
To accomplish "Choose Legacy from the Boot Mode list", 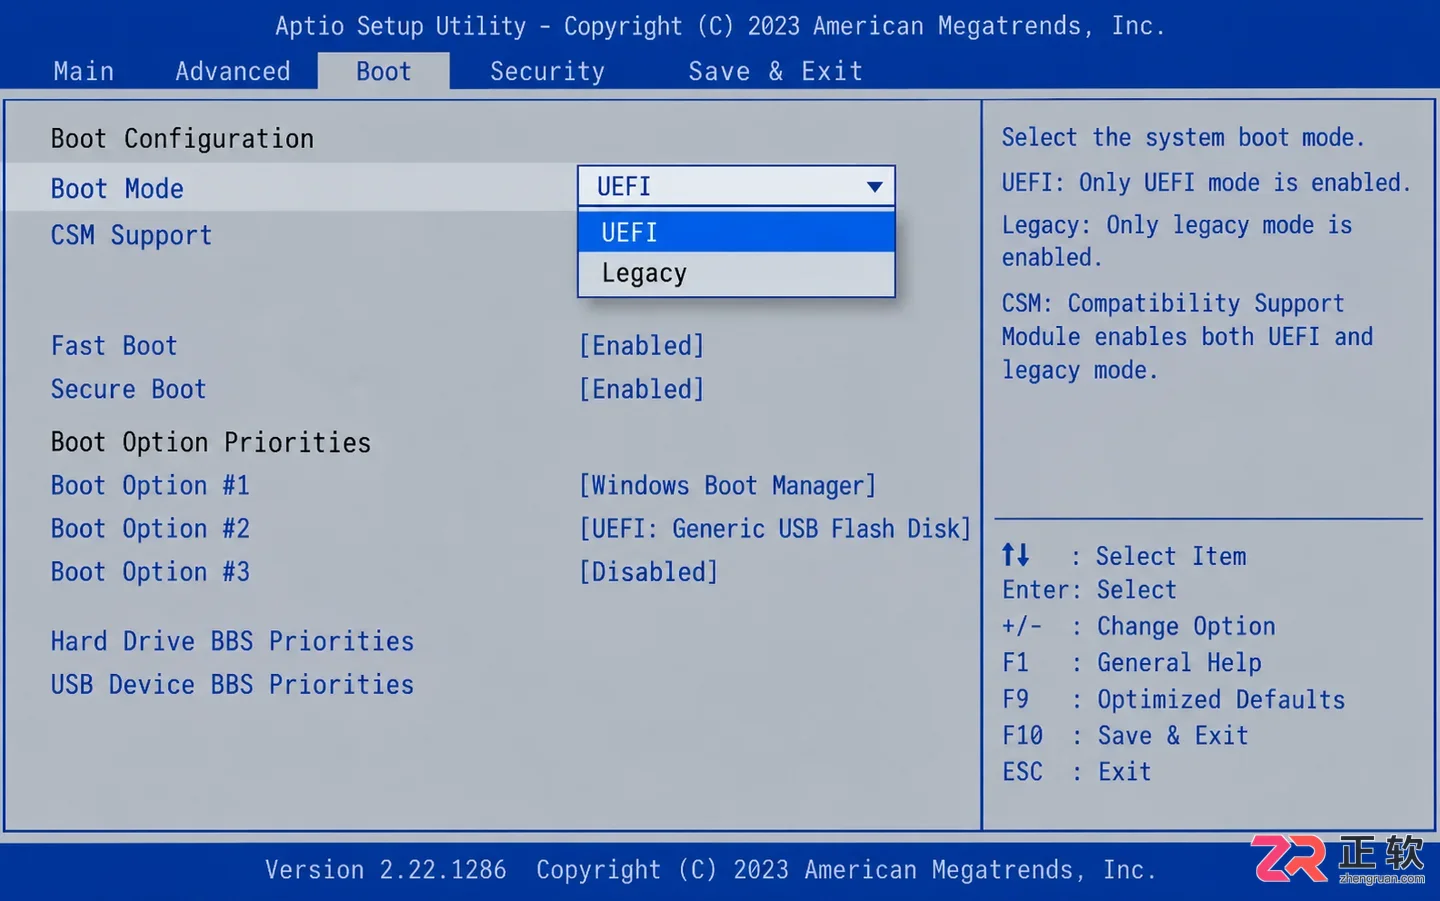I will (736, 274).
